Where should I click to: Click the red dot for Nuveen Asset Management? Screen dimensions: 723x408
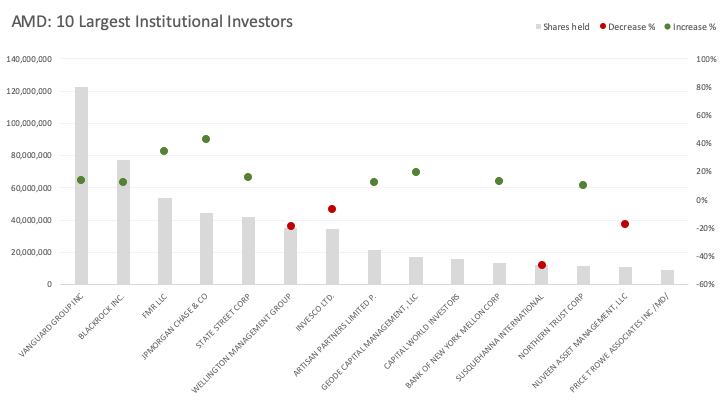pyautogui.click(x=625, y=224)
